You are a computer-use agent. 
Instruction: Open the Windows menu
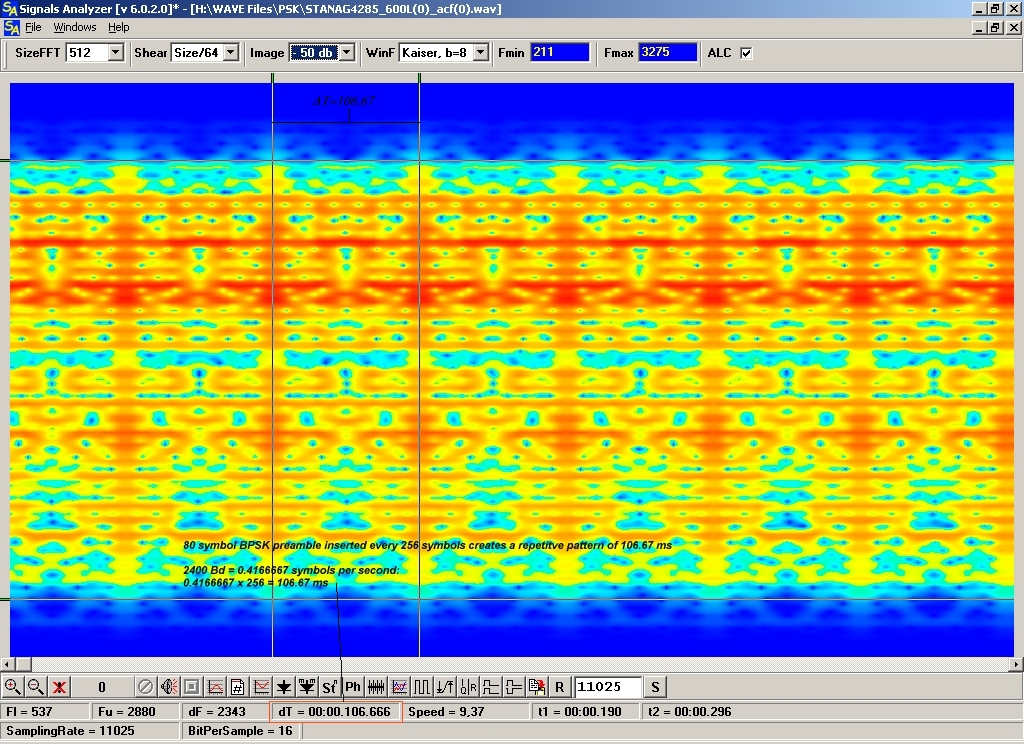click(75, 27)
